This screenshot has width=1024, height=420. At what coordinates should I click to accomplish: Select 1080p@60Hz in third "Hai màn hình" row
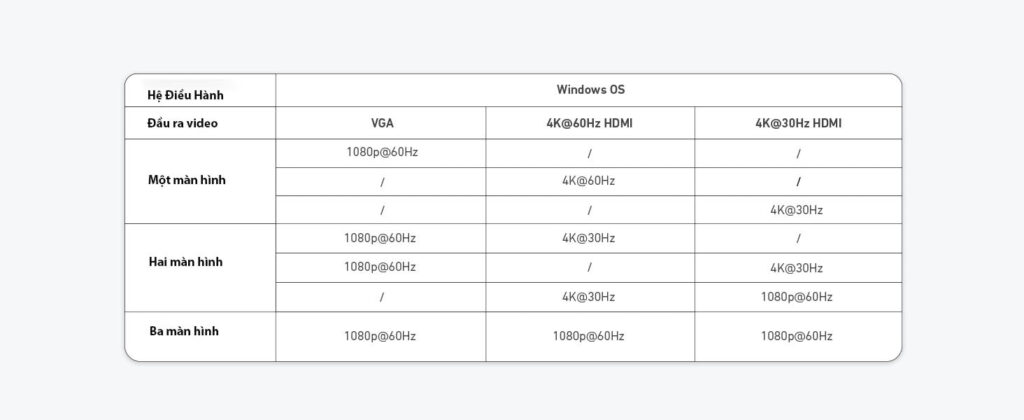point(797,297)
